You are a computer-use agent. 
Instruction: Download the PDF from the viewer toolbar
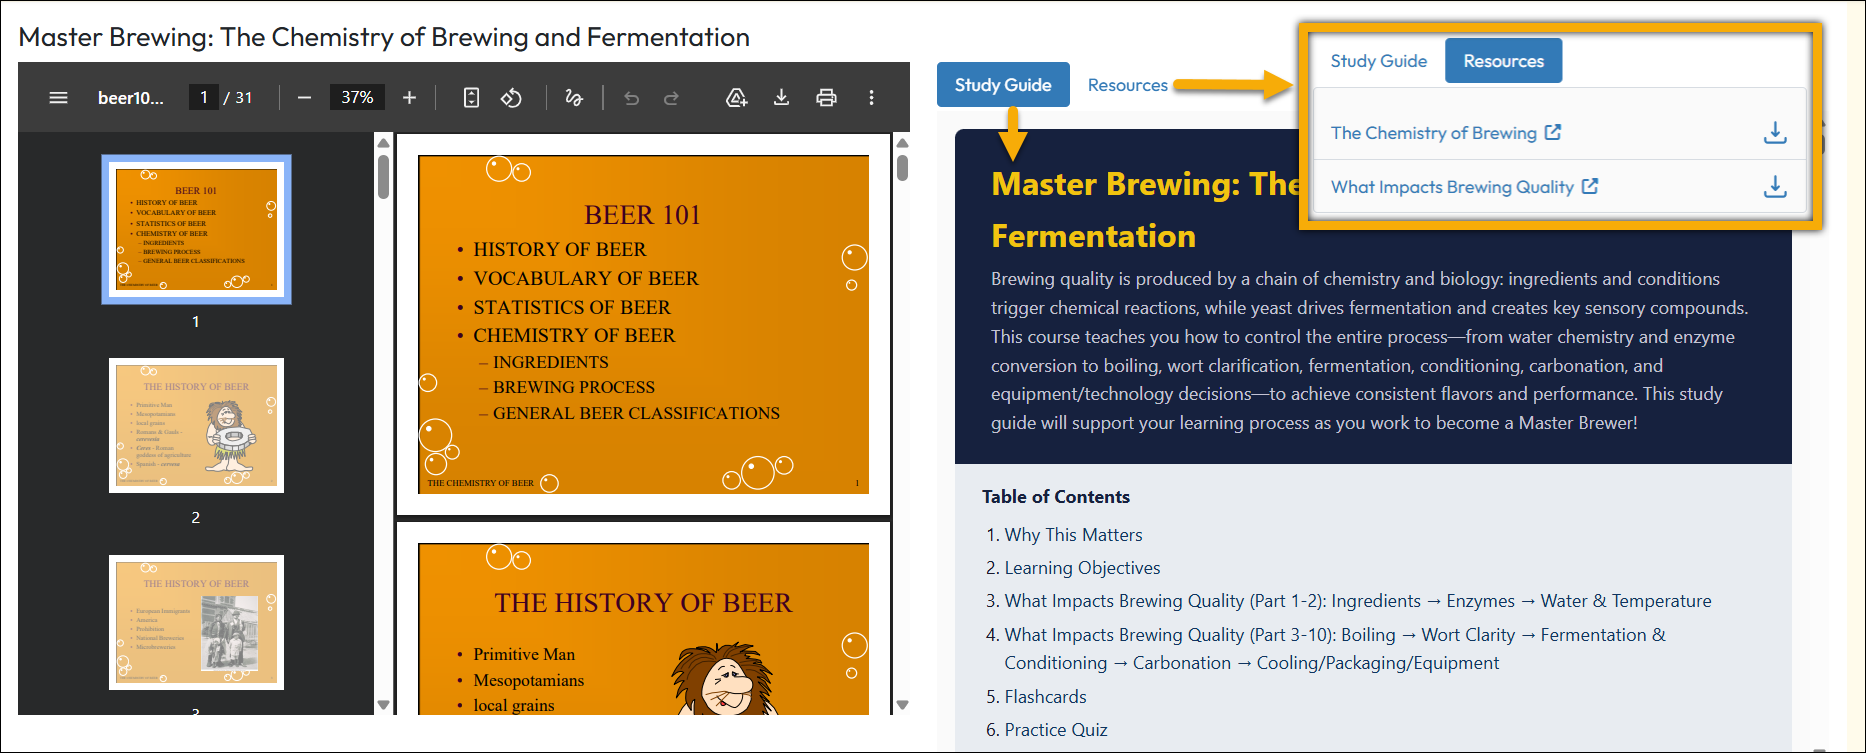(781, 97)
